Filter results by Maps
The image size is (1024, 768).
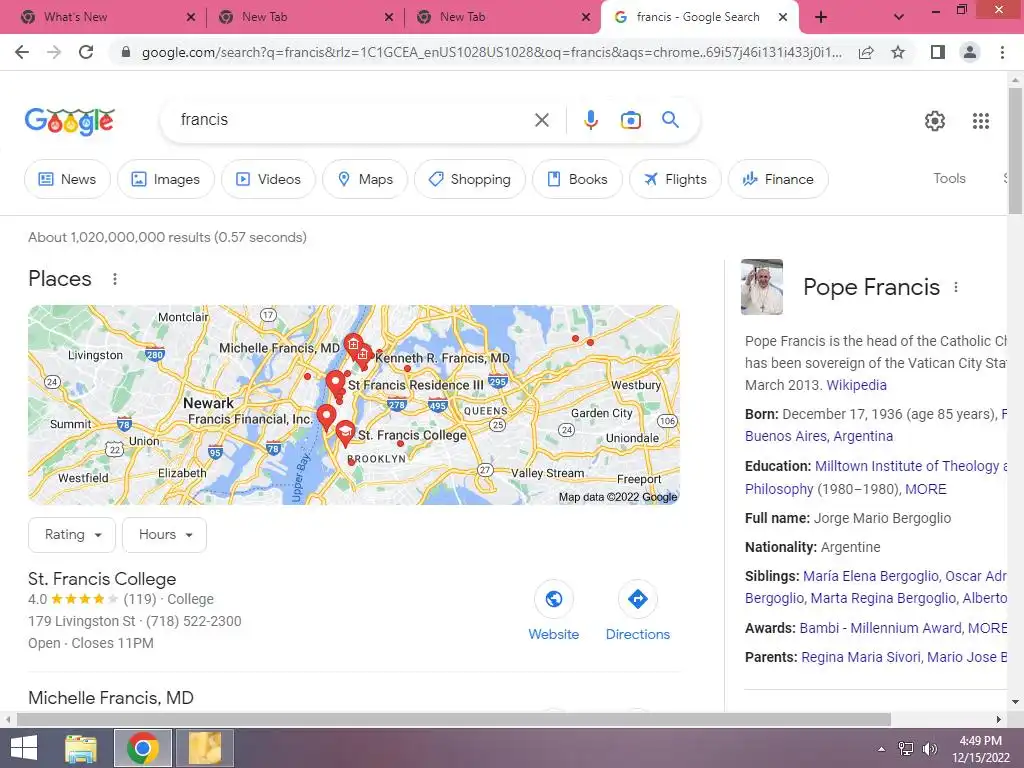365,179
